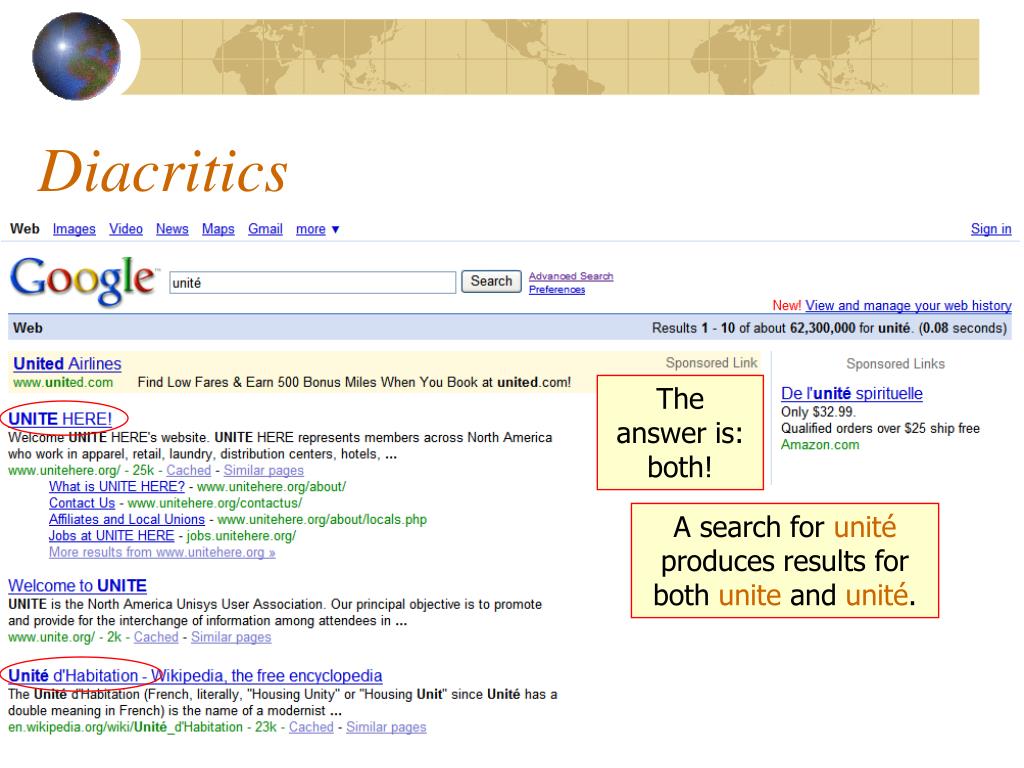
Task: Open the Video search tab
Action: pyautogui.click(x=125, y=229)
